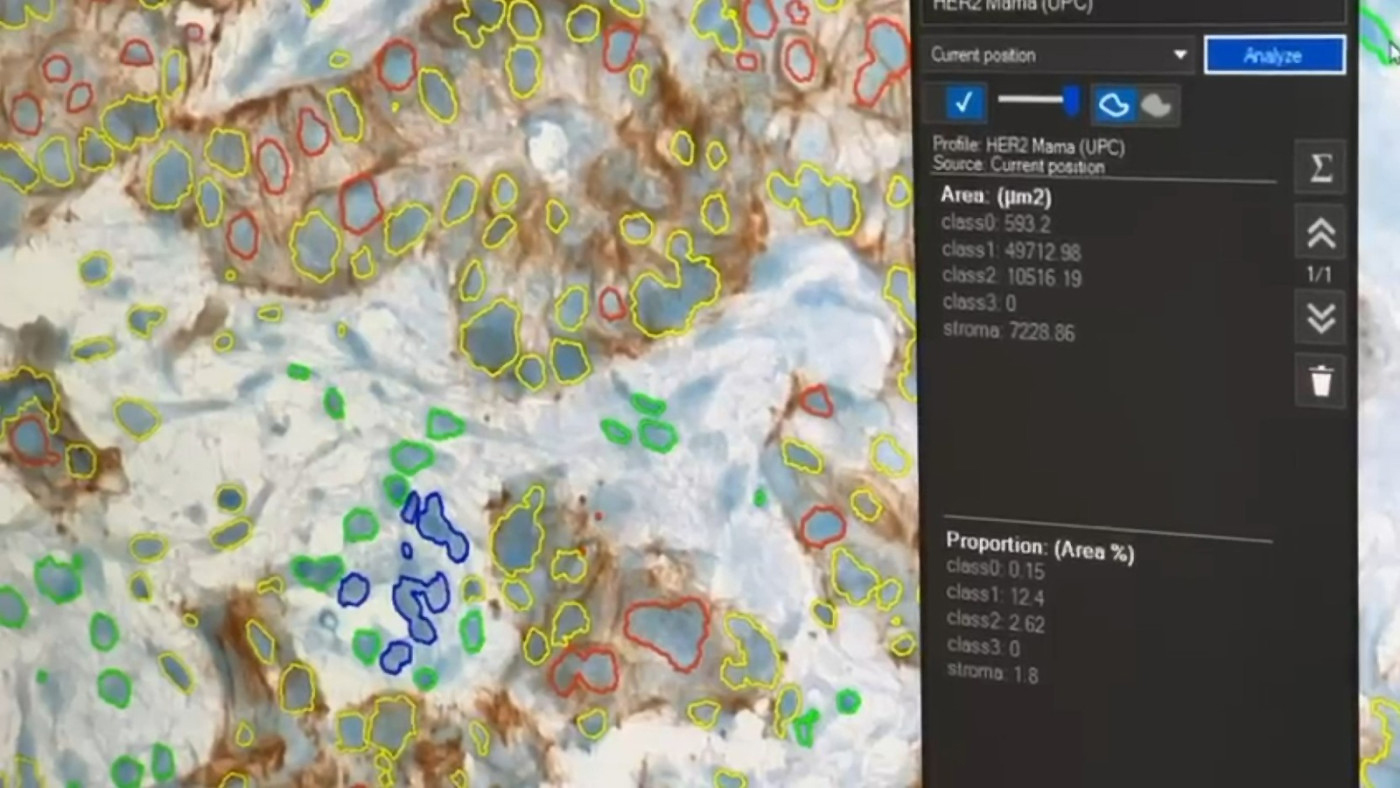Viewport: 1400px width, 788px height.
Task: Click the Sigma summary icon
Action: 1320,168
